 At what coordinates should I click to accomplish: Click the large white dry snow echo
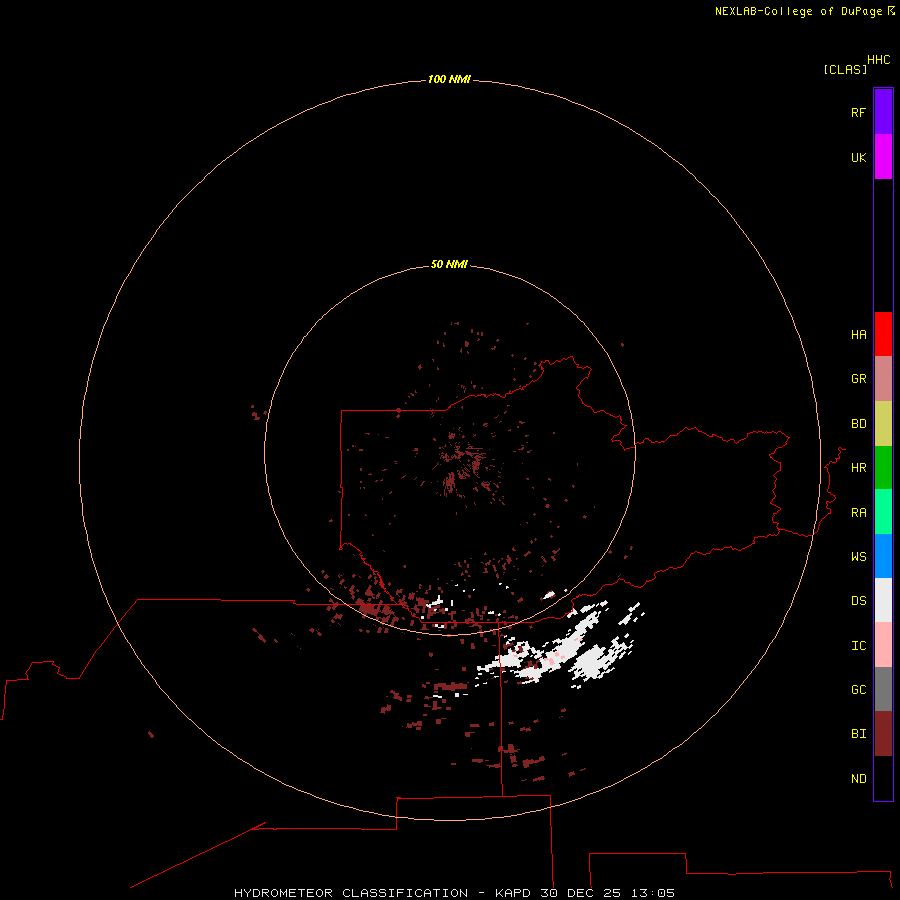tap(560, 649)
